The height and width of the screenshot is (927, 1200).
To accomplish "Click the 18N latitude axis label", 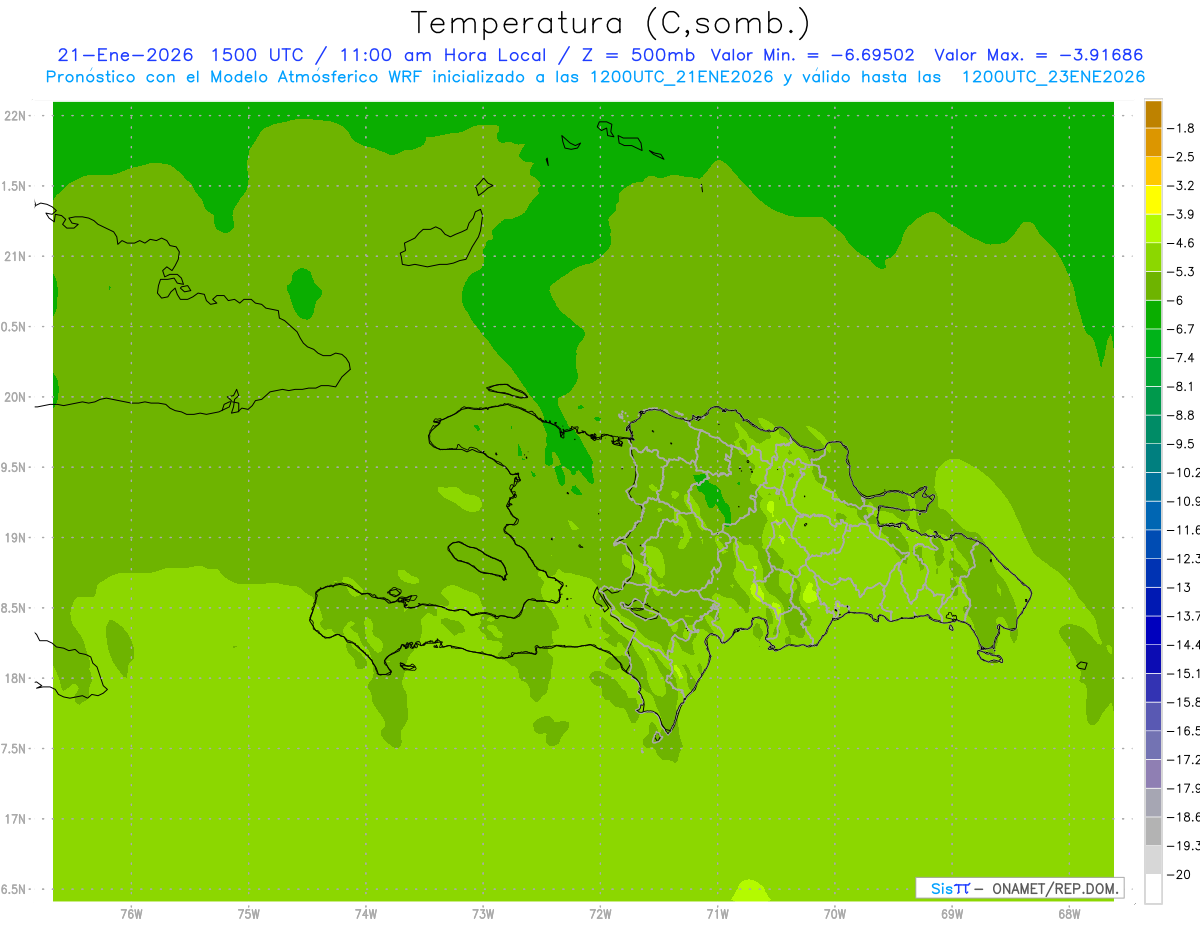I will 17,679.
